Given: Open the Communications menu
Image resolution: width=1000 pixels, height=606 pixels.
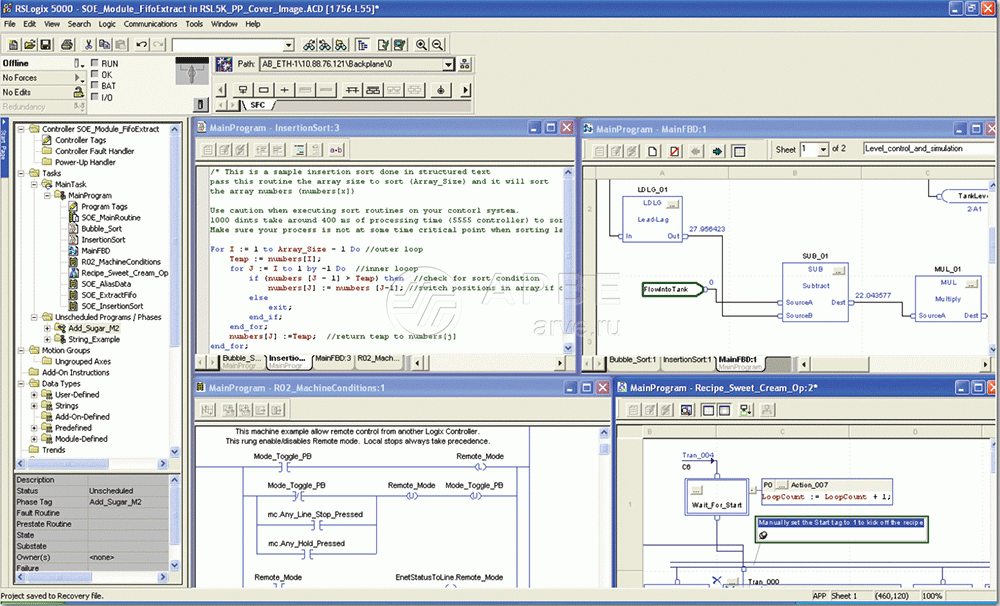Looking at the screenshot, I should click(x=150, y=23).
